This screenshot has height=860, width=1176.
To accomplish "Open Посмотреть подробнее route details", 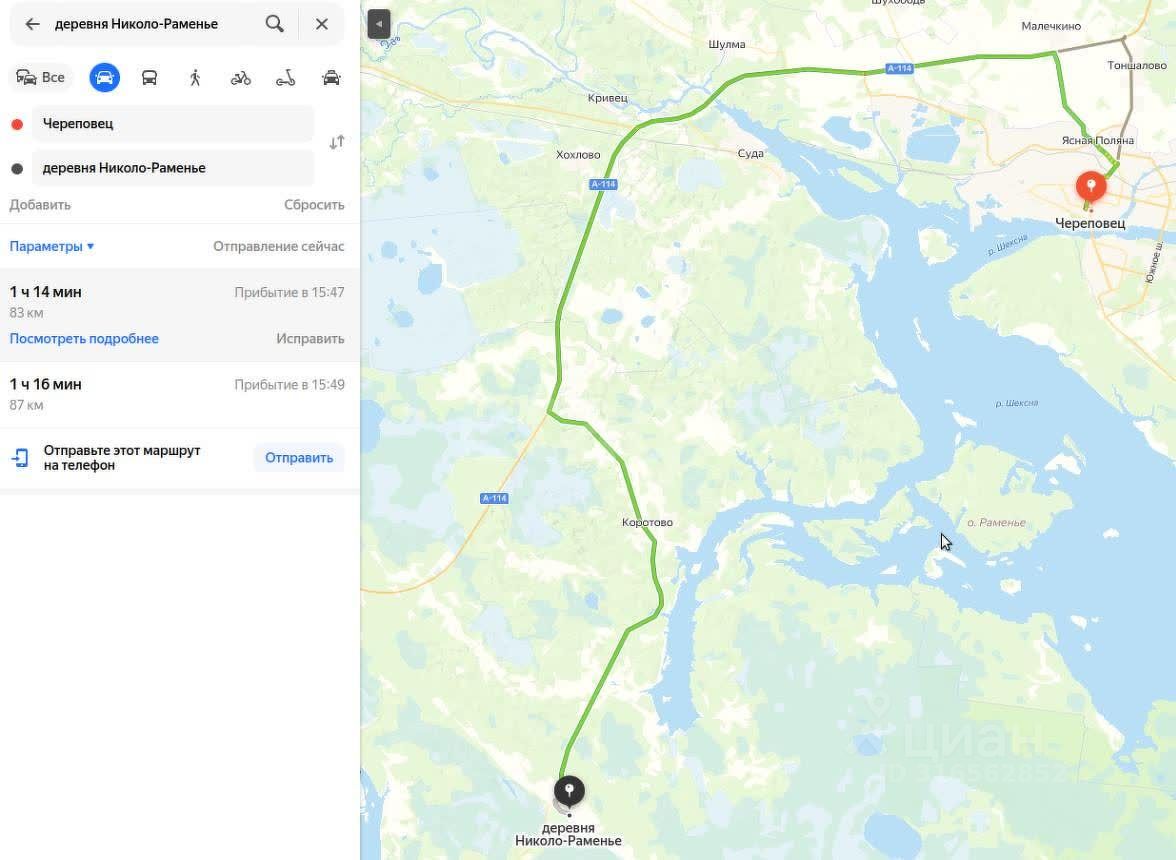I will (84, 338).
